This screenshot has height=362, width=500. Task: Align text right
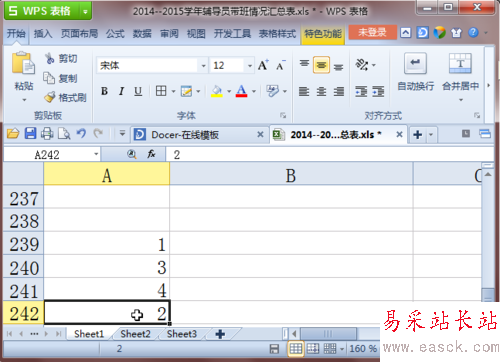coord(339,91)
